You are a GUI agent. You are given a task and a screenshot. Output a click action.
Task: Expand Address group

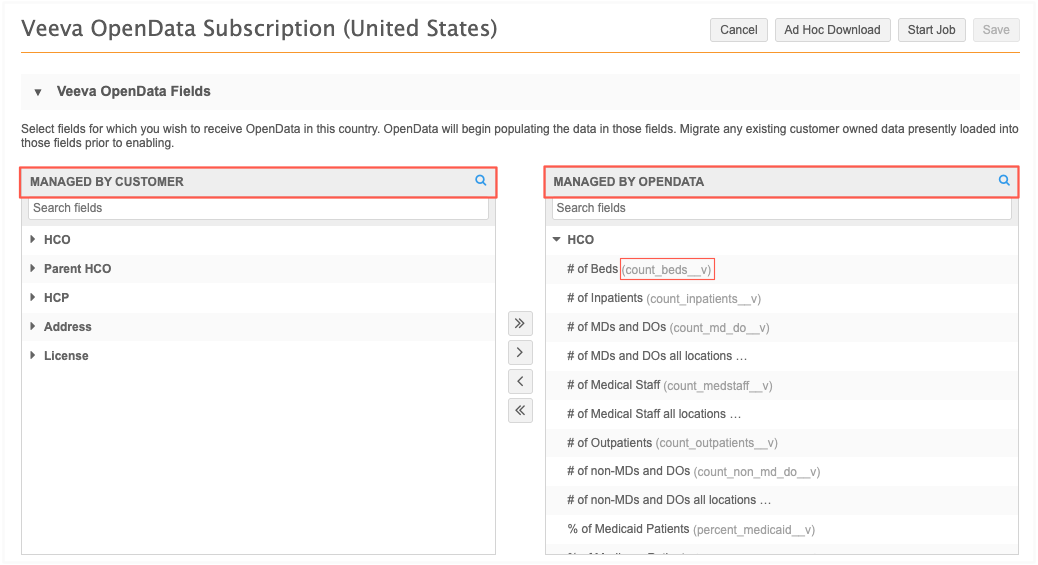(32, 327)
